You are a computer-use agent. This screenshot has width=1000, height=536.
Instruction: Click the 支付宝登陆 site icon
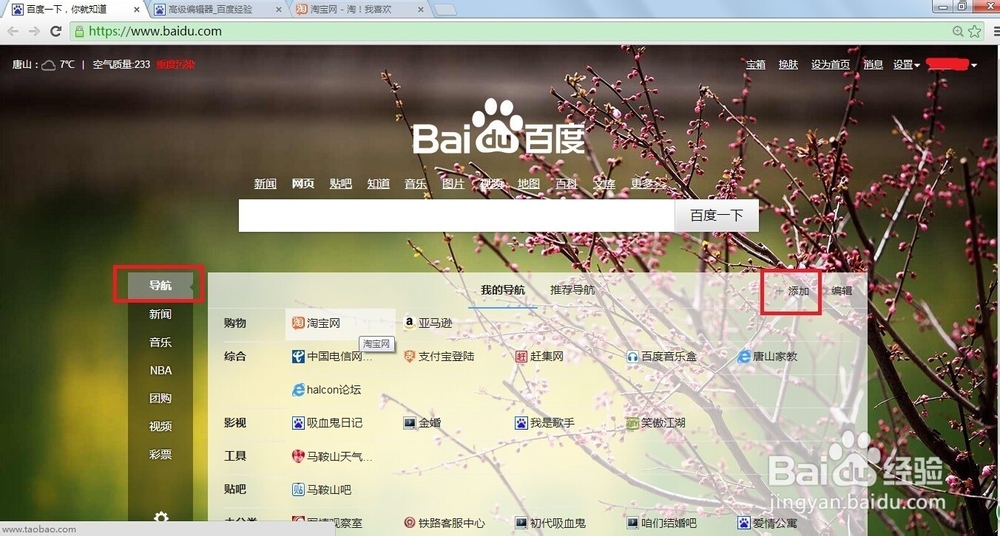(x=409, y=356)
